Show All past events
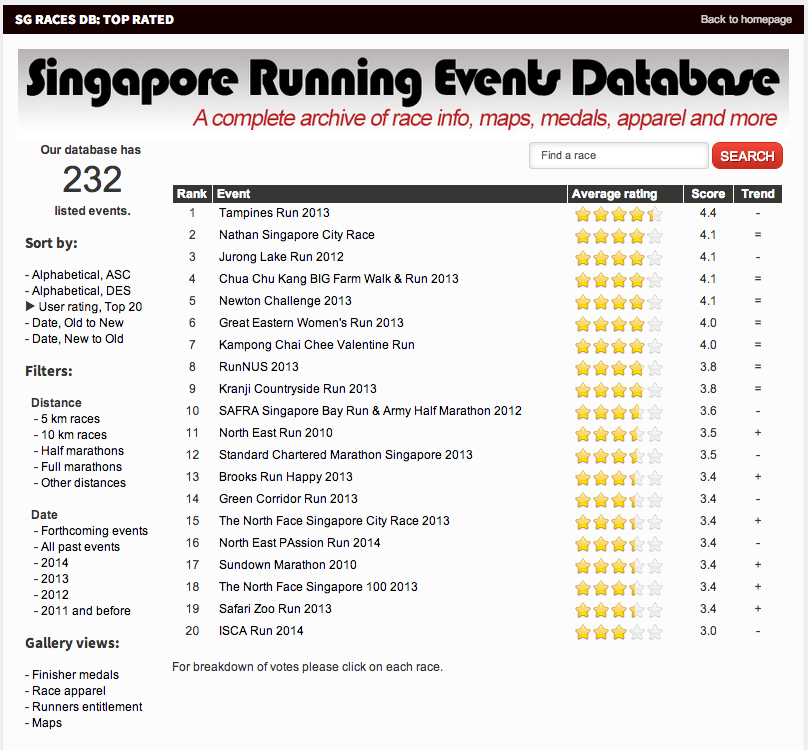 [80, 546]
